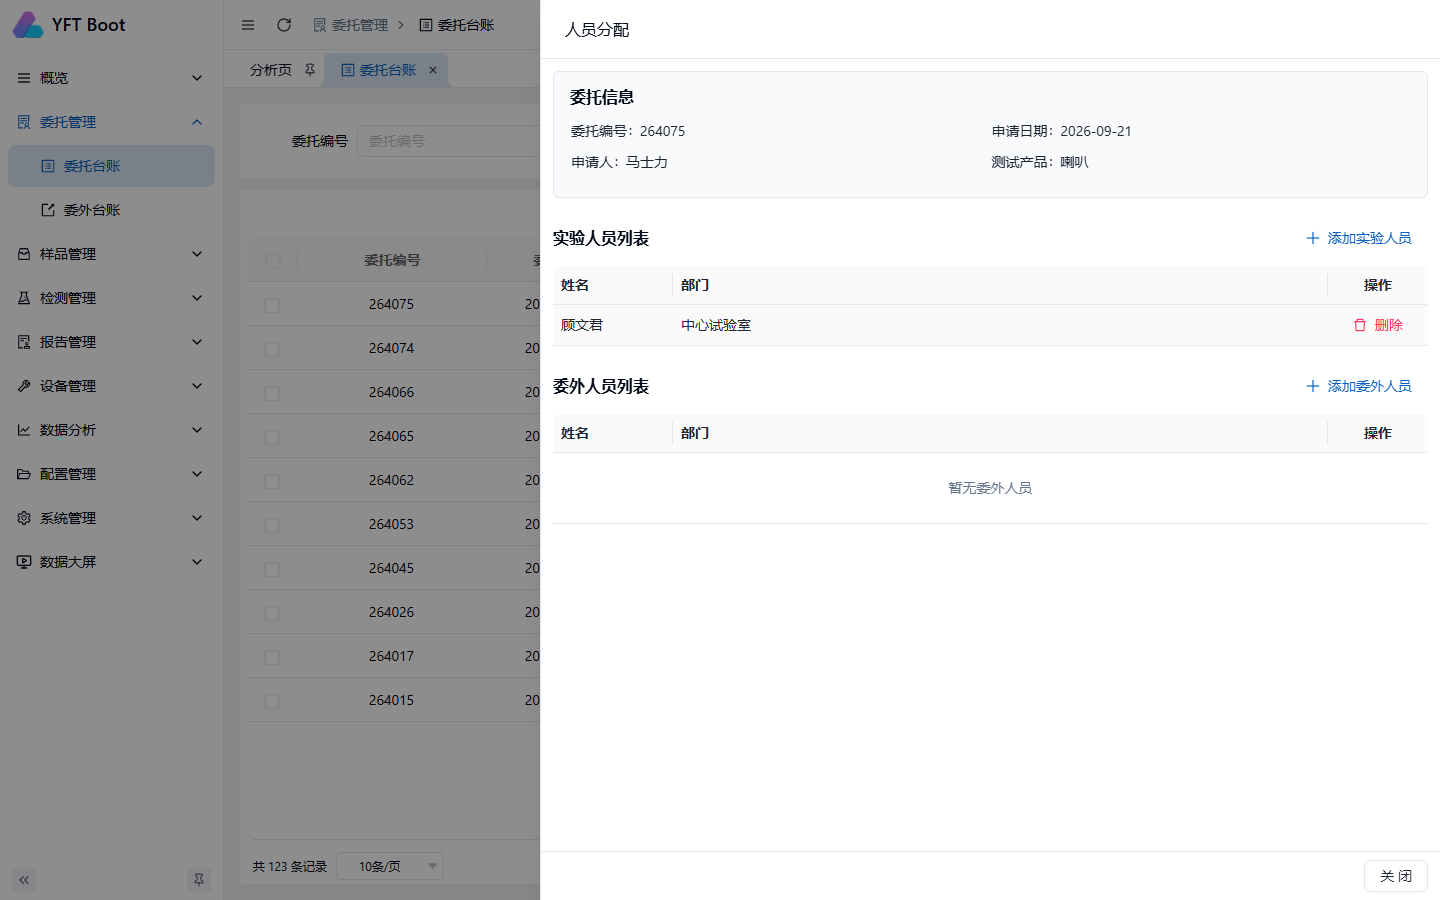Click the pin icon on 分析页 tab

310,70
